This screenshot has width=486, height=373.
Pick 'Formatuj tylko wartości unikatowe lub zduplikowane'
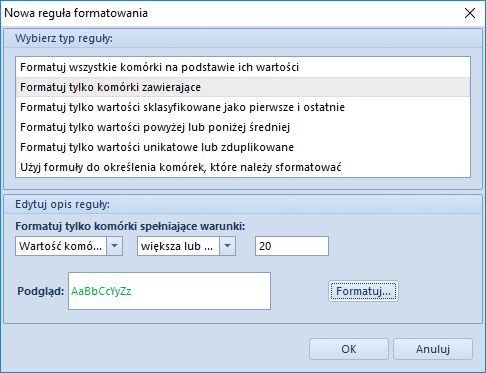click(243, 147)
